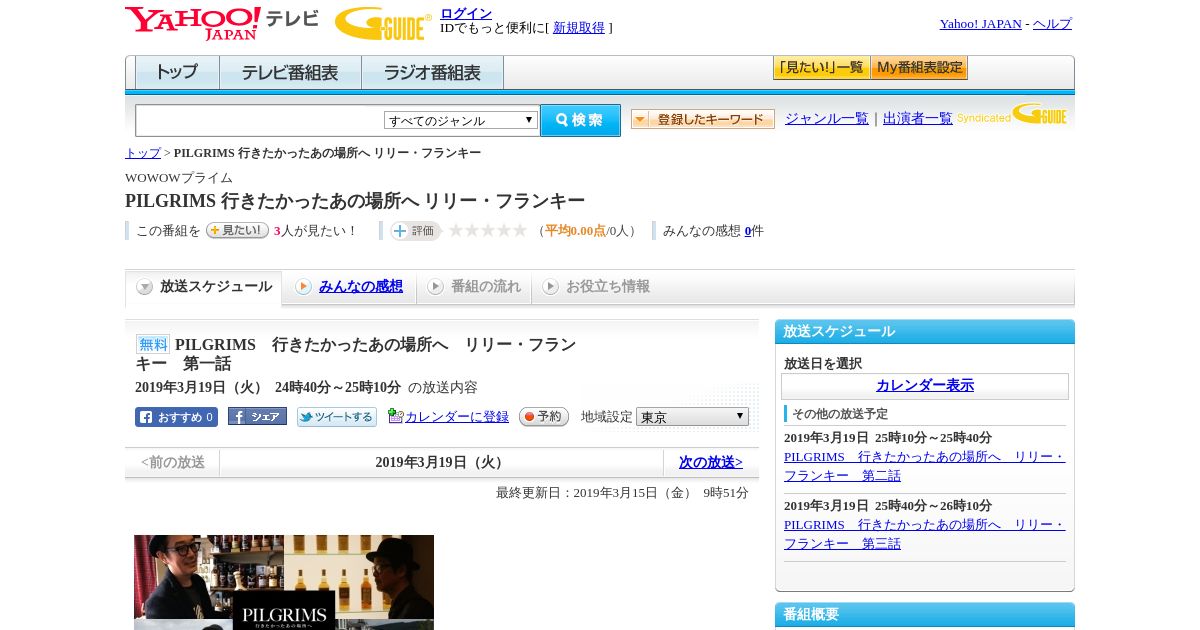Open 第三話 broadcast link in sidebar

pos(924,534)
